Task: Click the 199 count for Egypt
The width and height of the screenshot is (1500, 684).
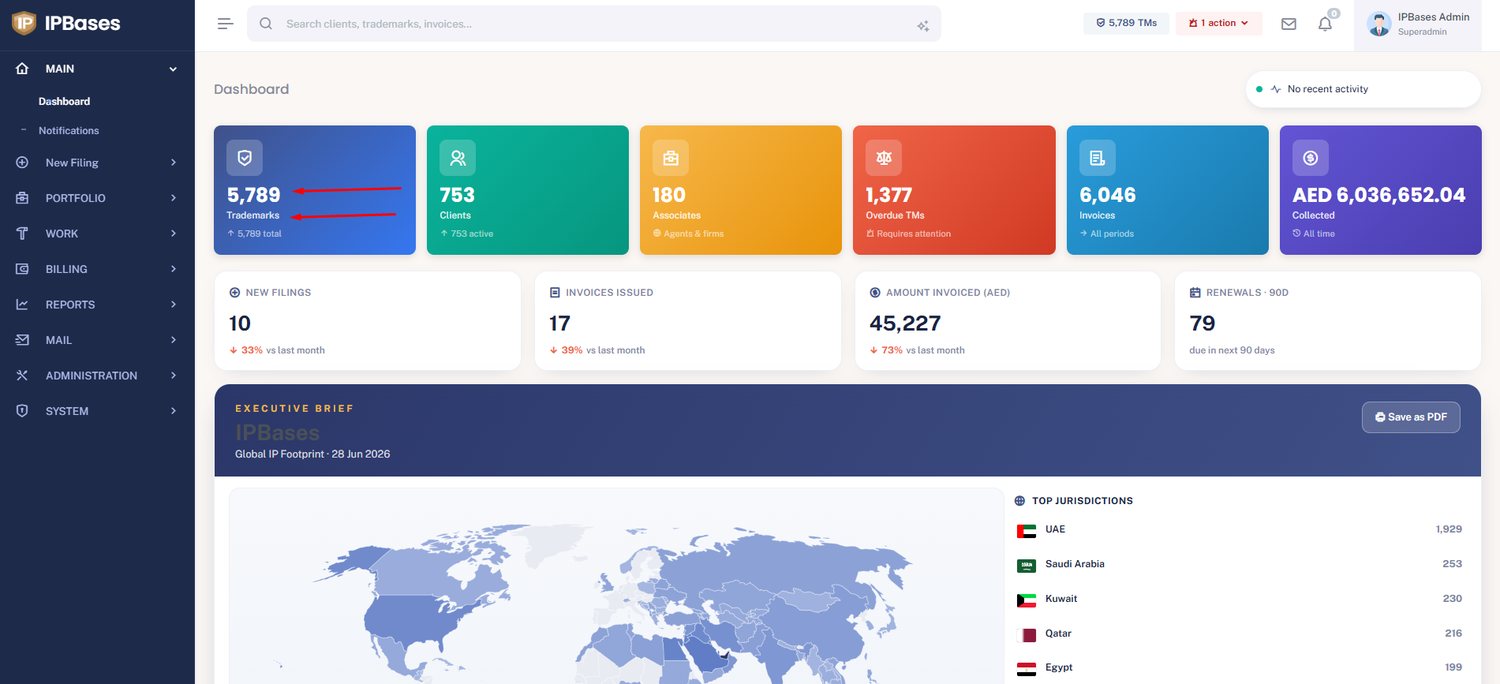Action: [1453, 668]
